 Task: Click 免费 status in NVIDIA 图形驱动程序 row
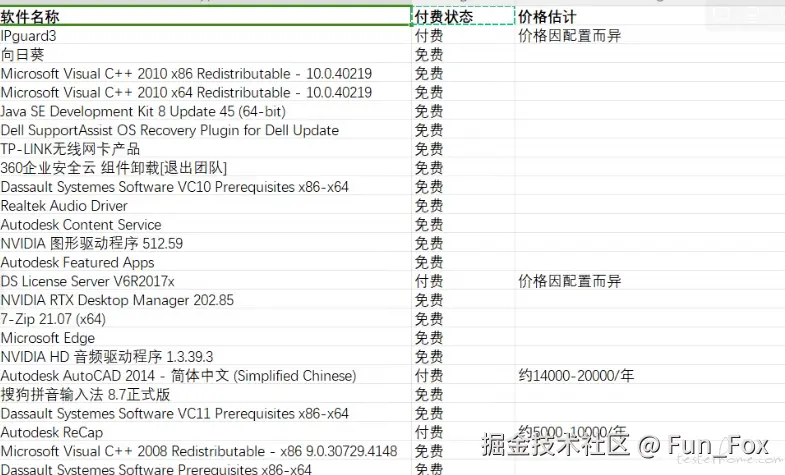pos(463,244)
